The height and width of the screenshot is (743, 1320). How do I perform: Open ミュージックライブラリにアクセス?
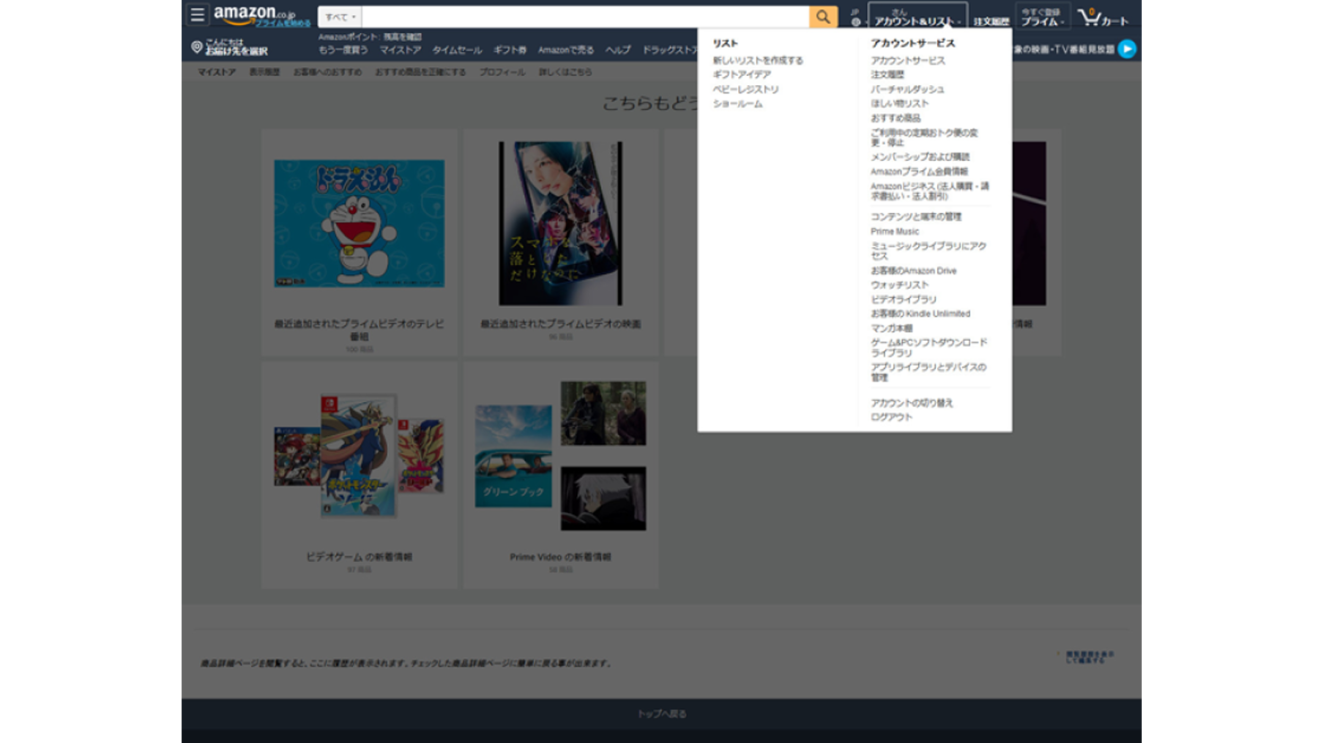928,251
